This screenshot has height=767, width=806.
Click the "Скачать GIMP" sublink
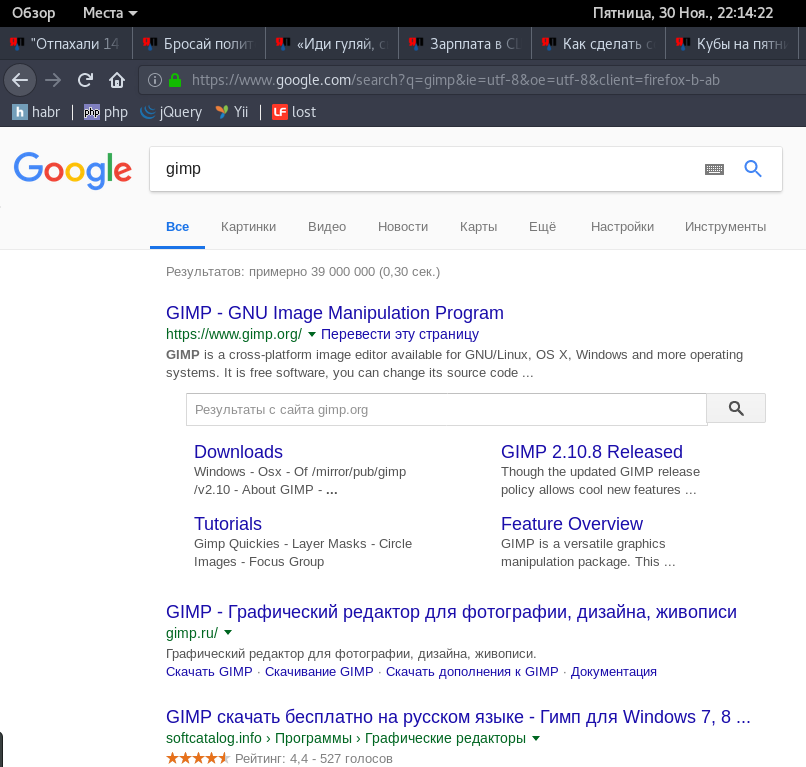pos(209,671)
